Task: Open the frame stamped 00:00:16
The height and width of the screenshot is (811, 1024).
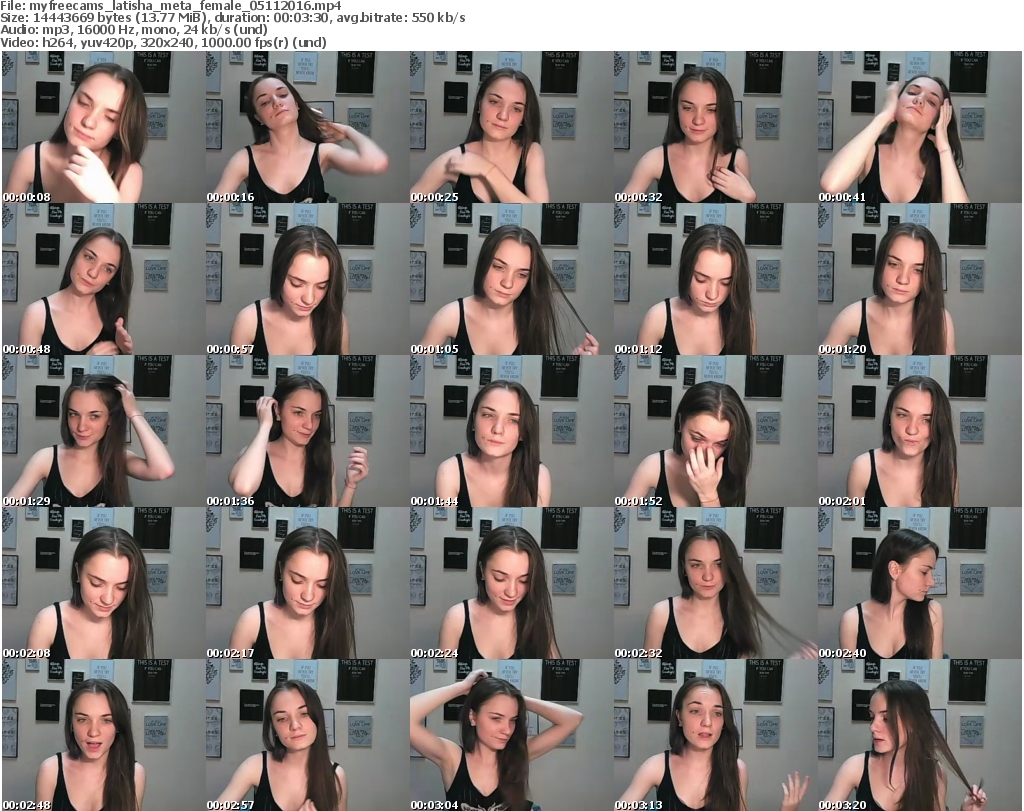Action: point(307,127)
